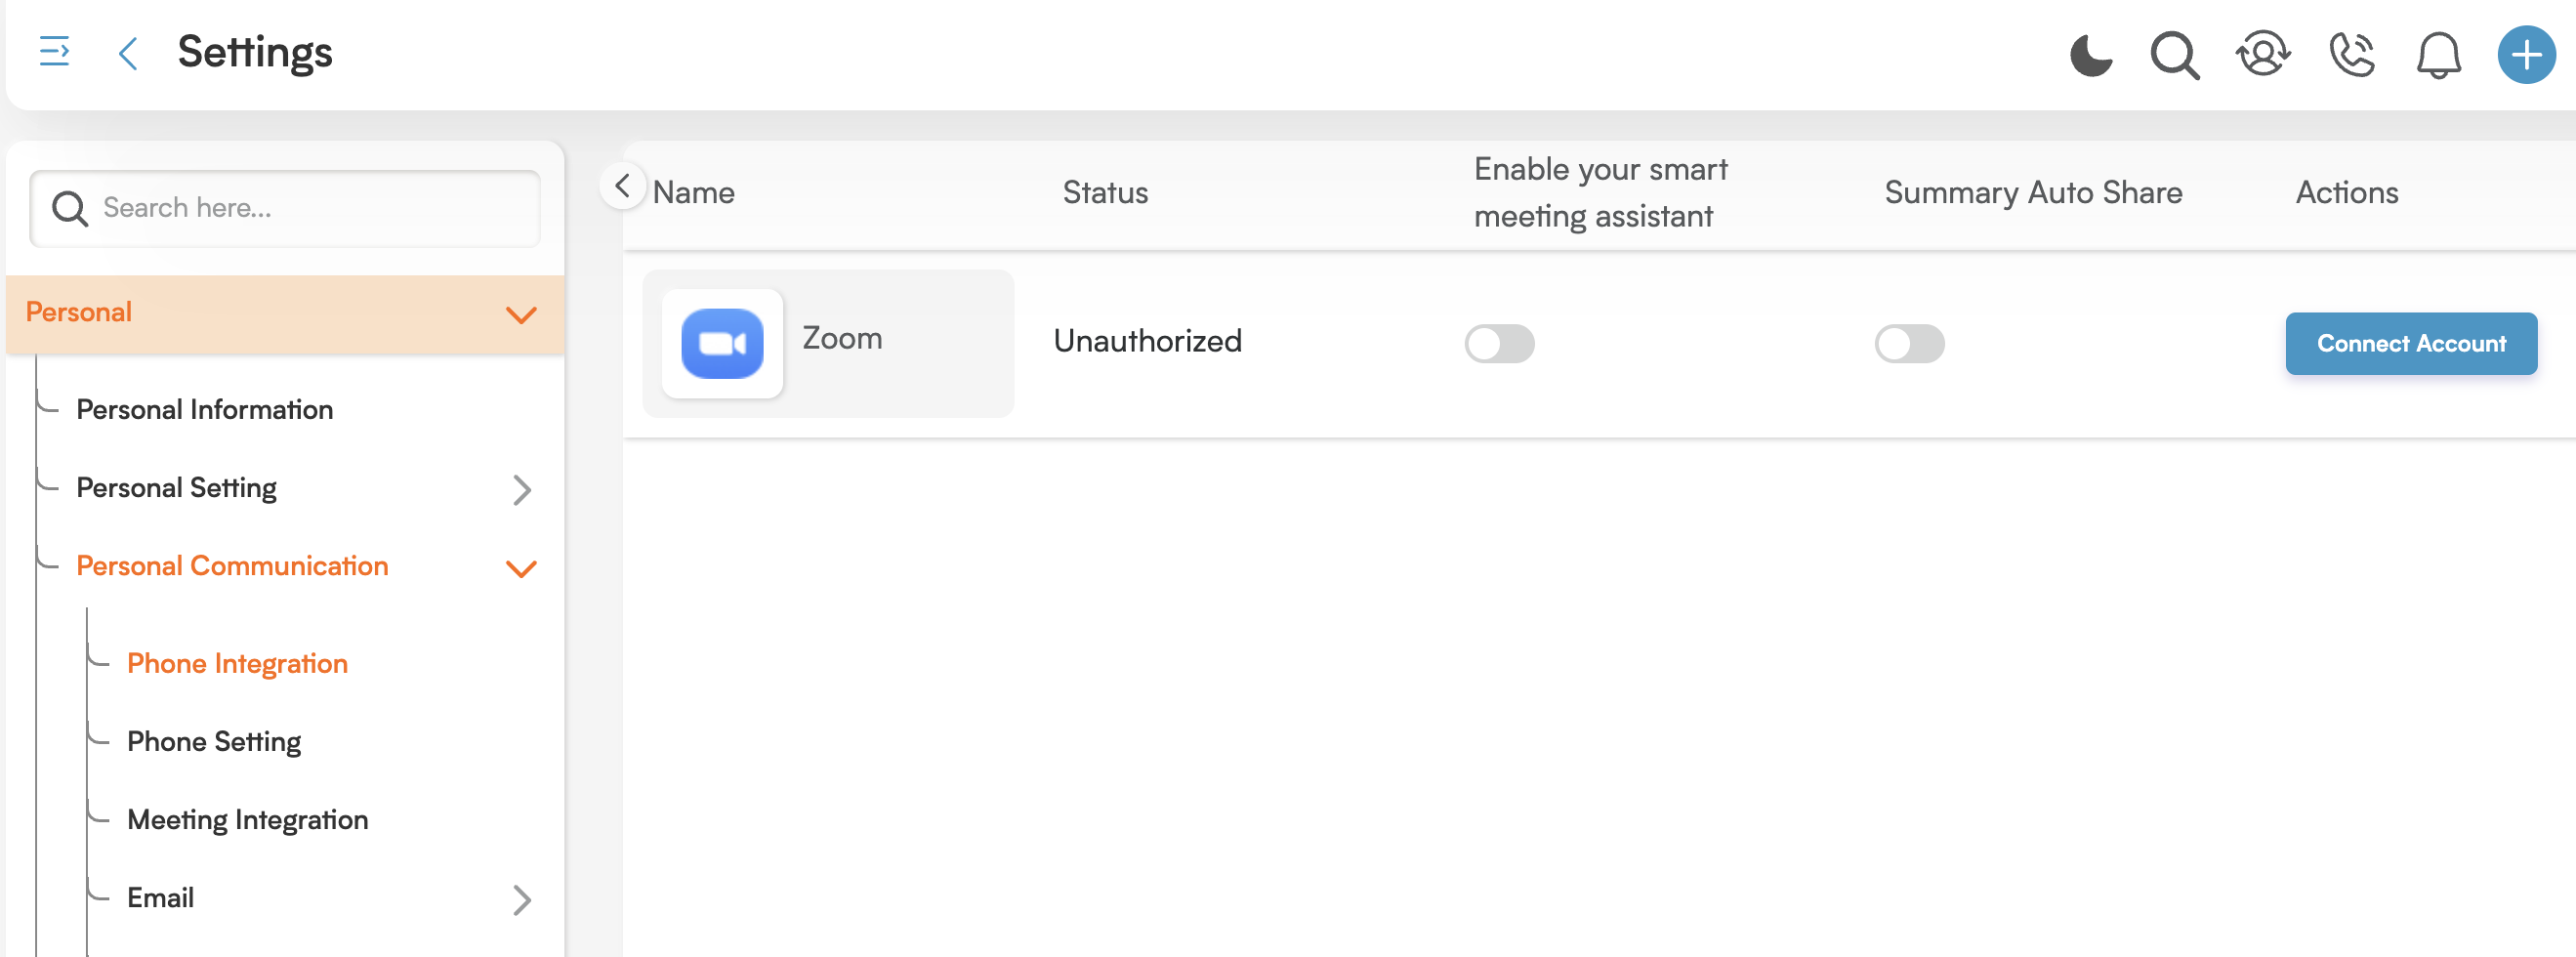The image size is (2576, 957).
Task: Open notifications bell
Action: [x=2439, y=55]
